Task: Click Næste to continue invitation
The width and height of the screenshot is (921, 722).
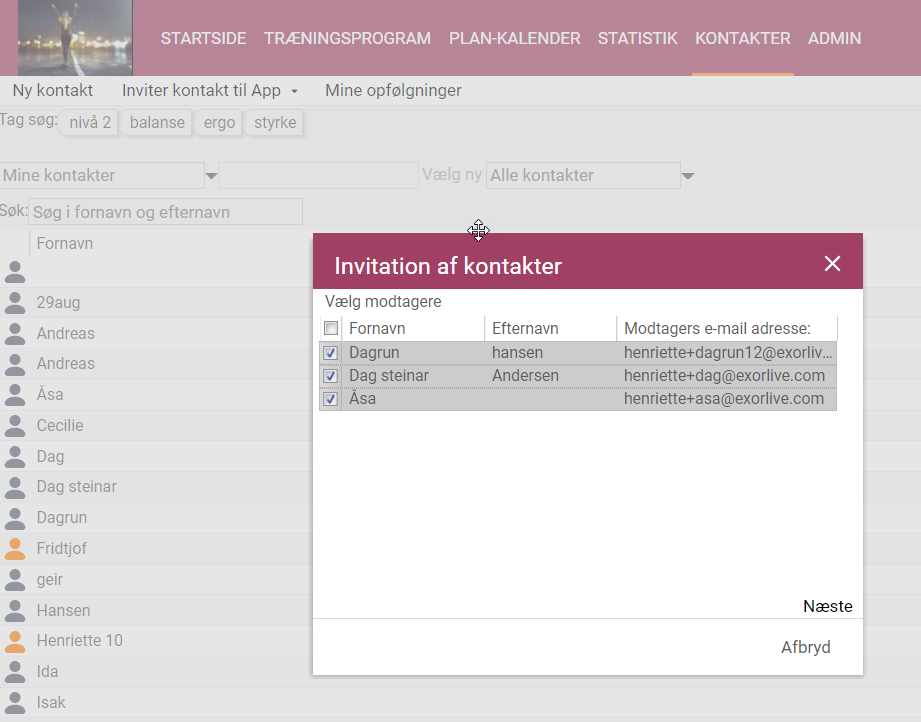Action: pyautogui.click(x=828, y=606)
